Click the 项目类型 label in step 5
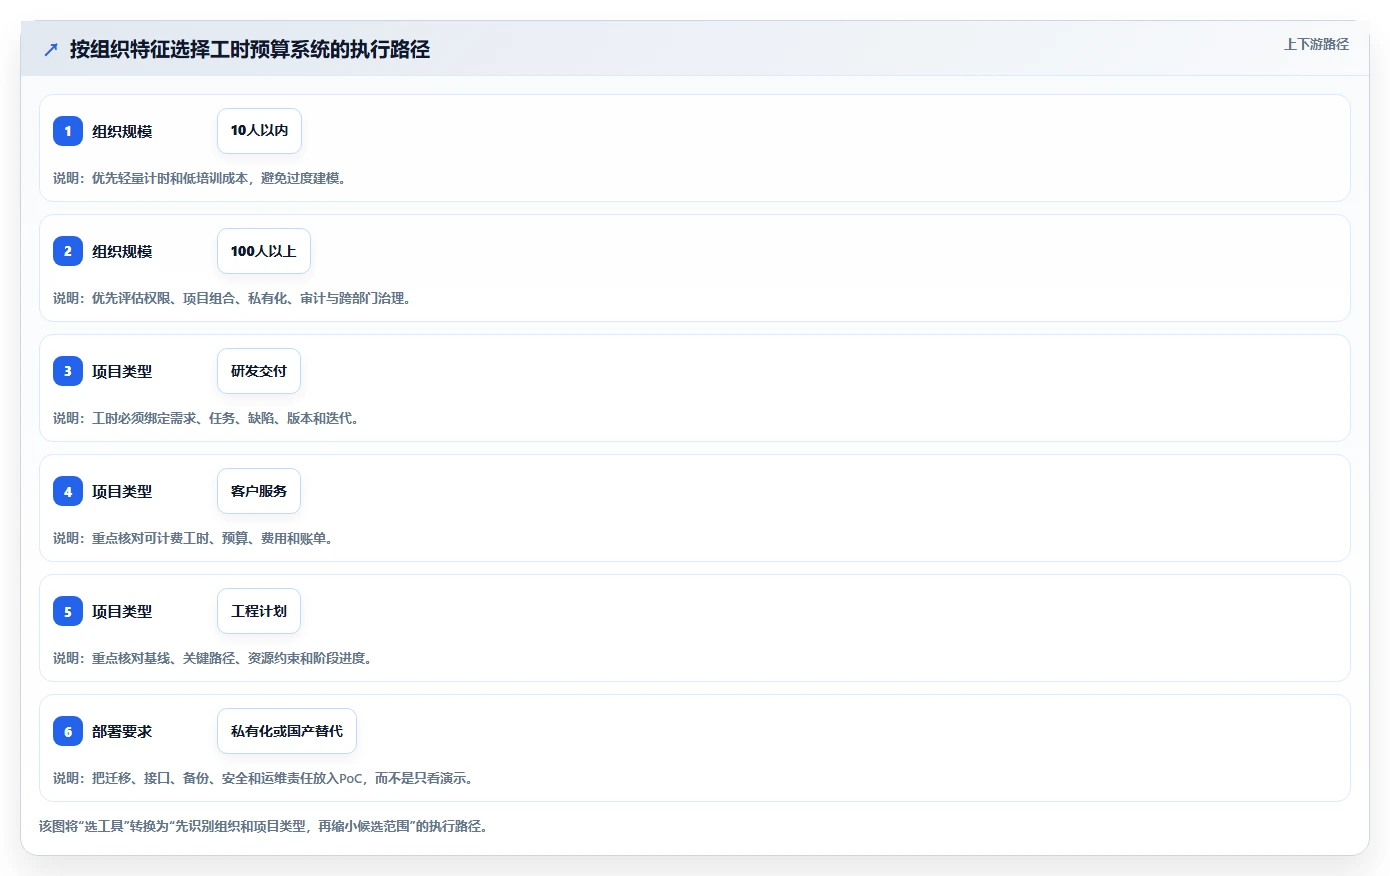Image resolution: width=1390 pixels, height=876 pixels. click(122, 611)
